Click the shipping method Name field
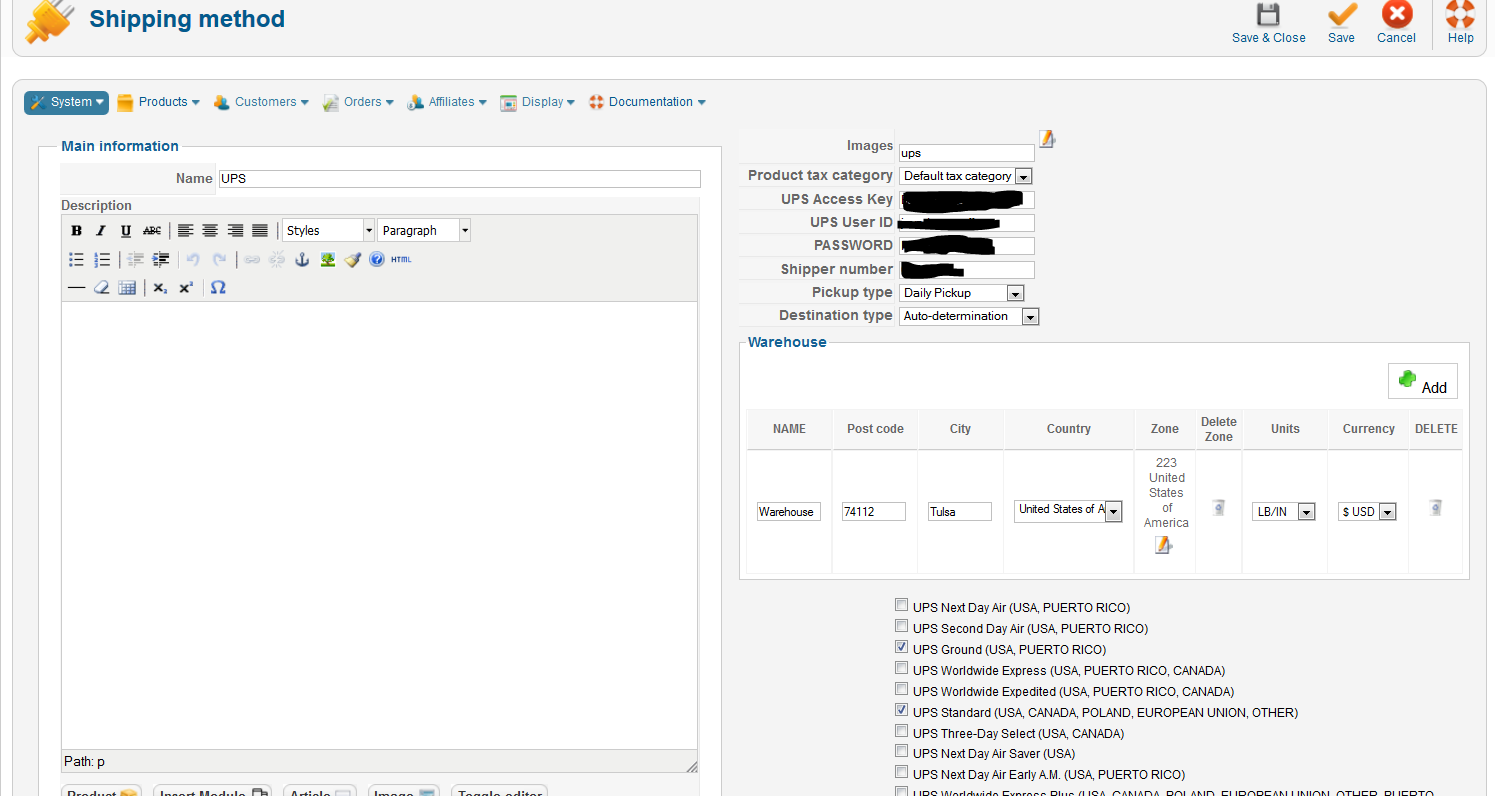This screenshot has height=796, width=1495. pos(459,179)
